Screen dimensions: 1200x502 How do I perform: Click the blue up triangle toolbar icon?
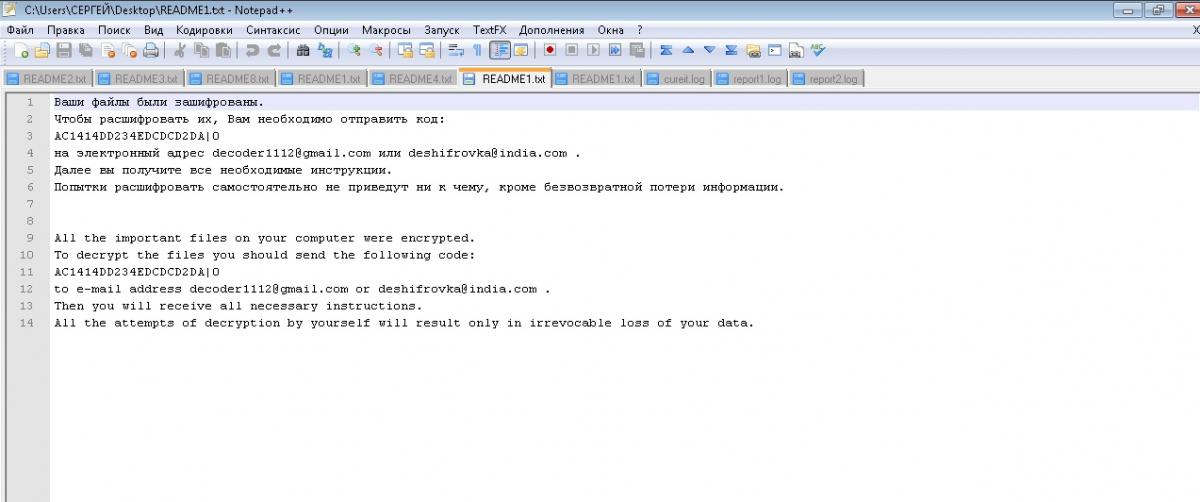click(688, 50)
